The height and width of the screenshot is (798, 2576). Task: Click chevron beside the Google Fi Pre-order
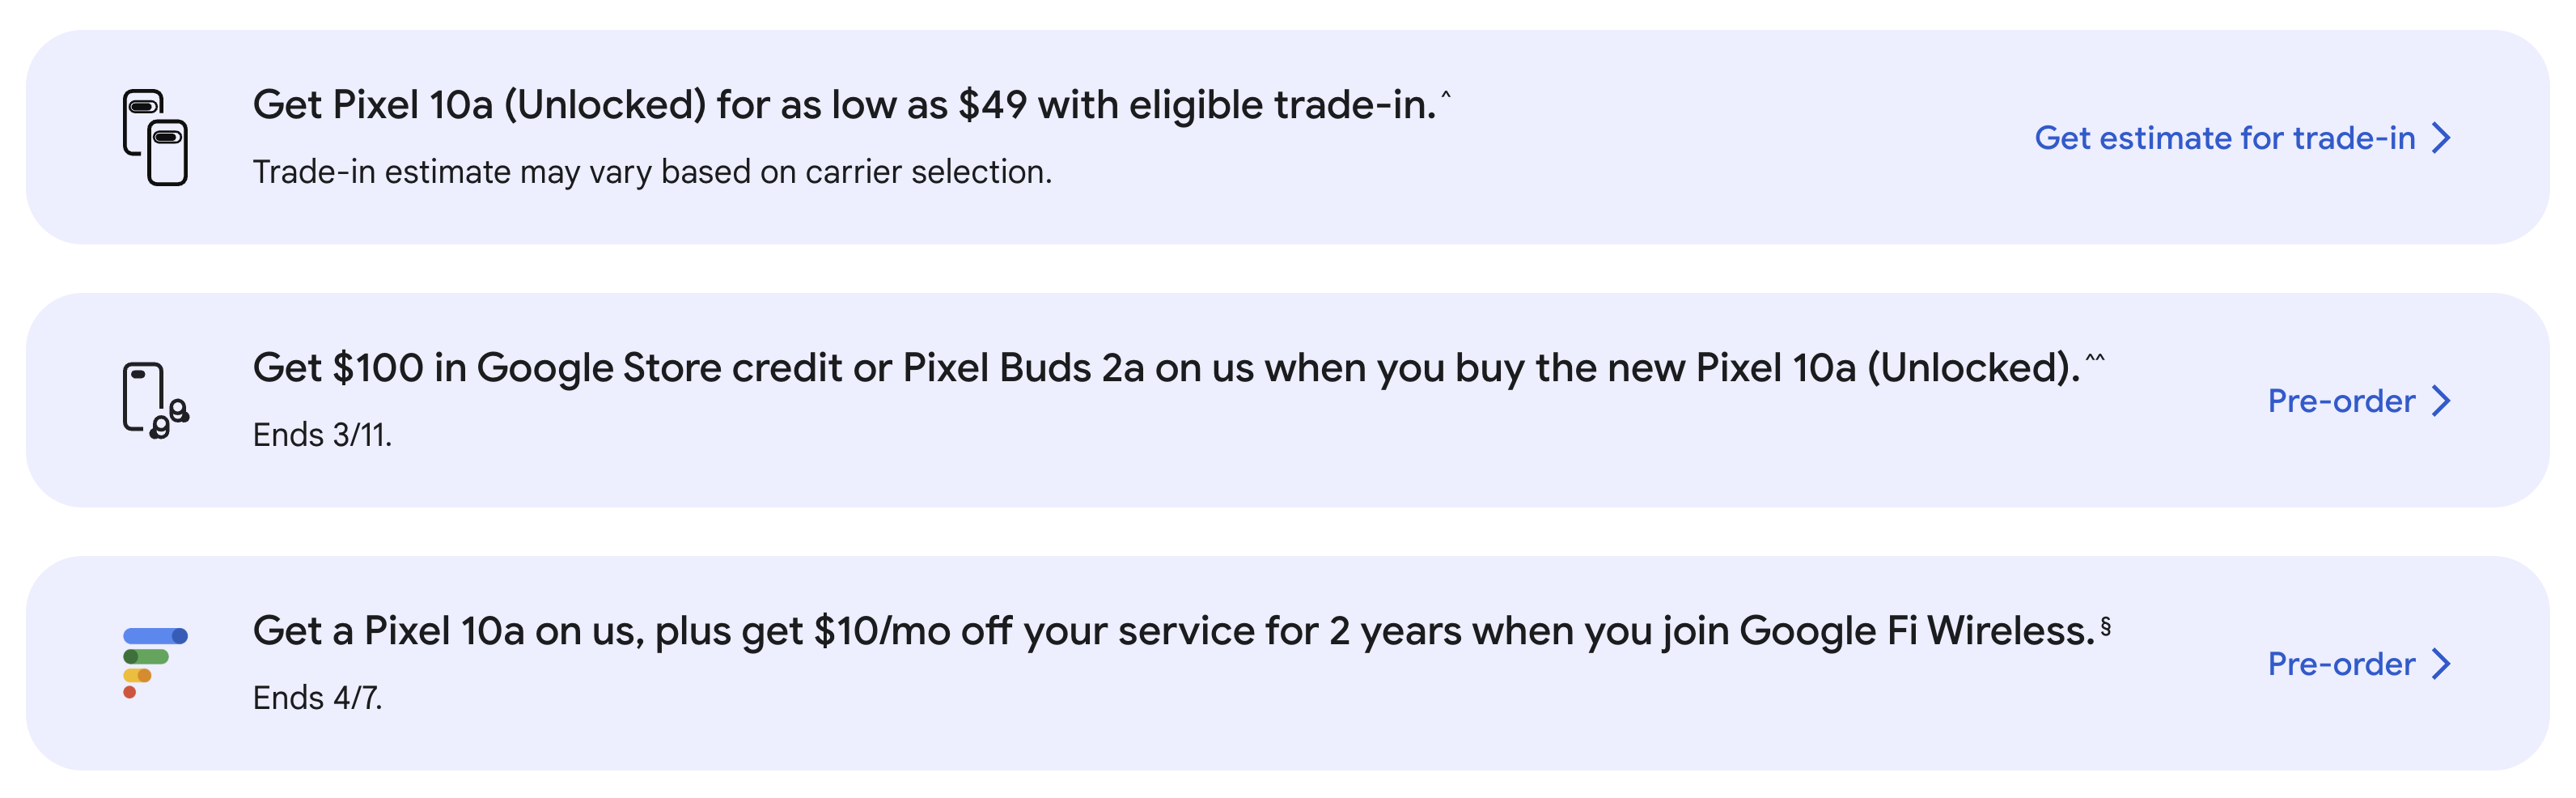[2442, 664]
